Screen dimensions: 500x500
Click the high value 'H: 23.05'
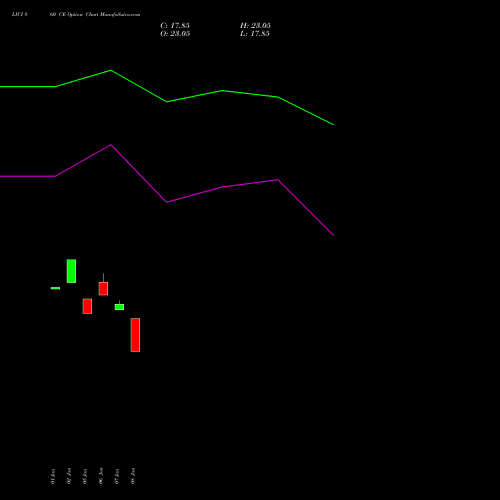pos(255,26)
